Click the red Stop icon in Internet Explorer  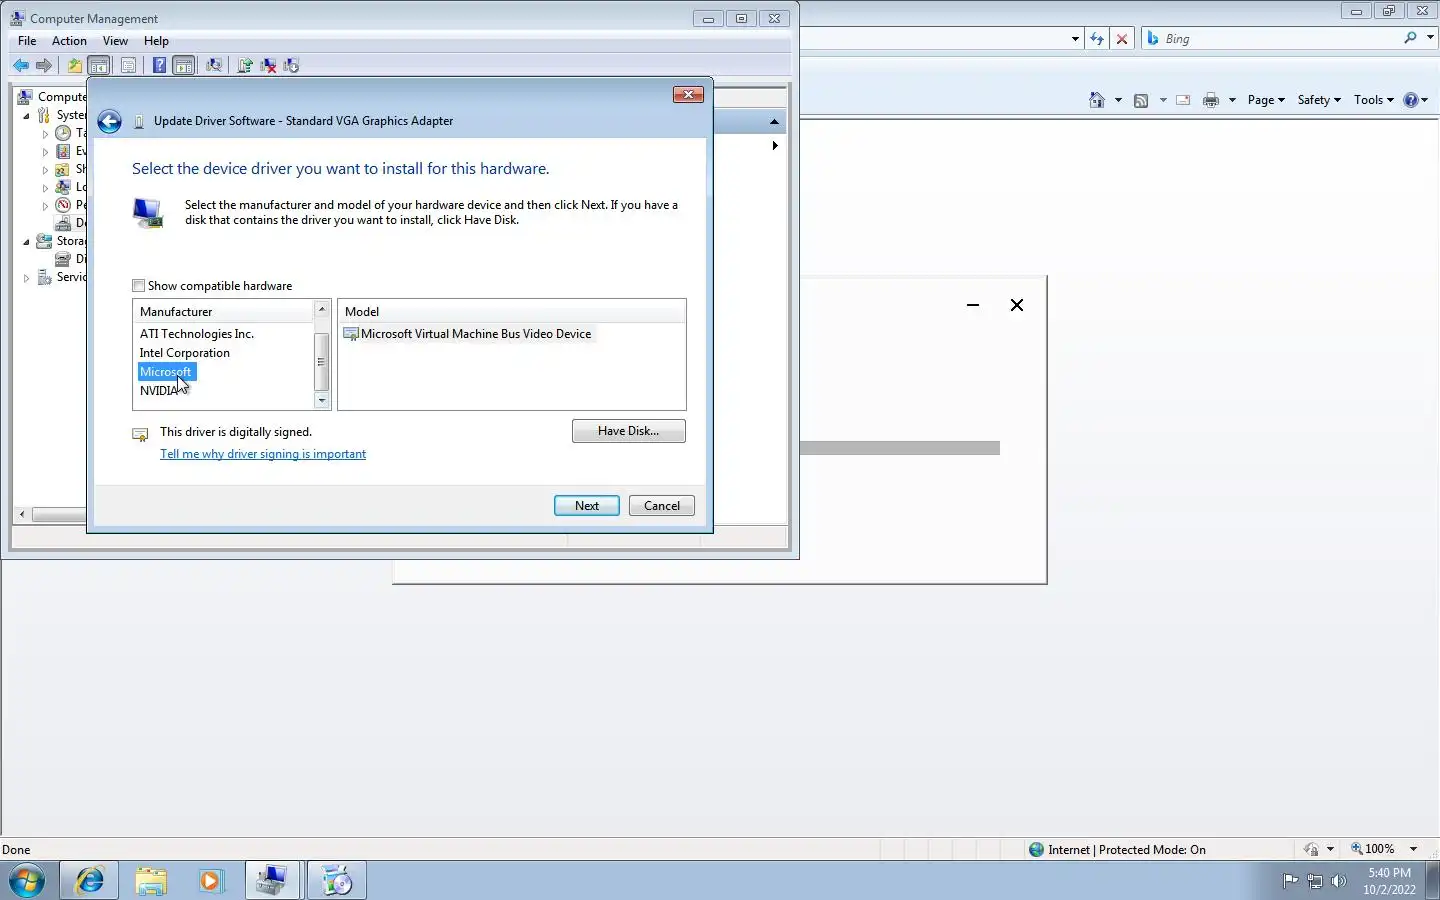[1122, 39]
